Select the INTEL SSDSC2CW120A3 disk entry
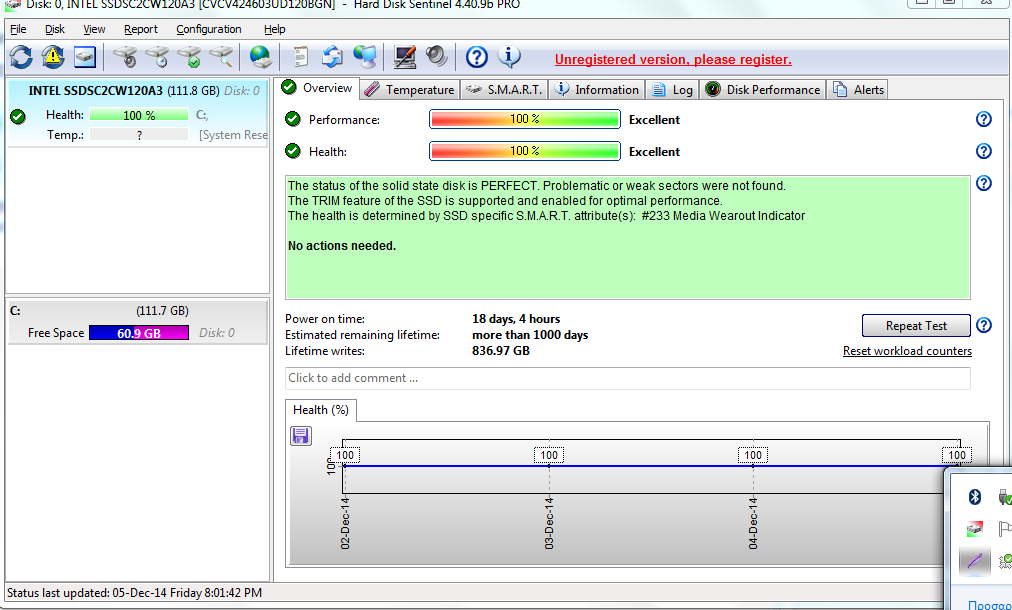 tap(137, 113)
